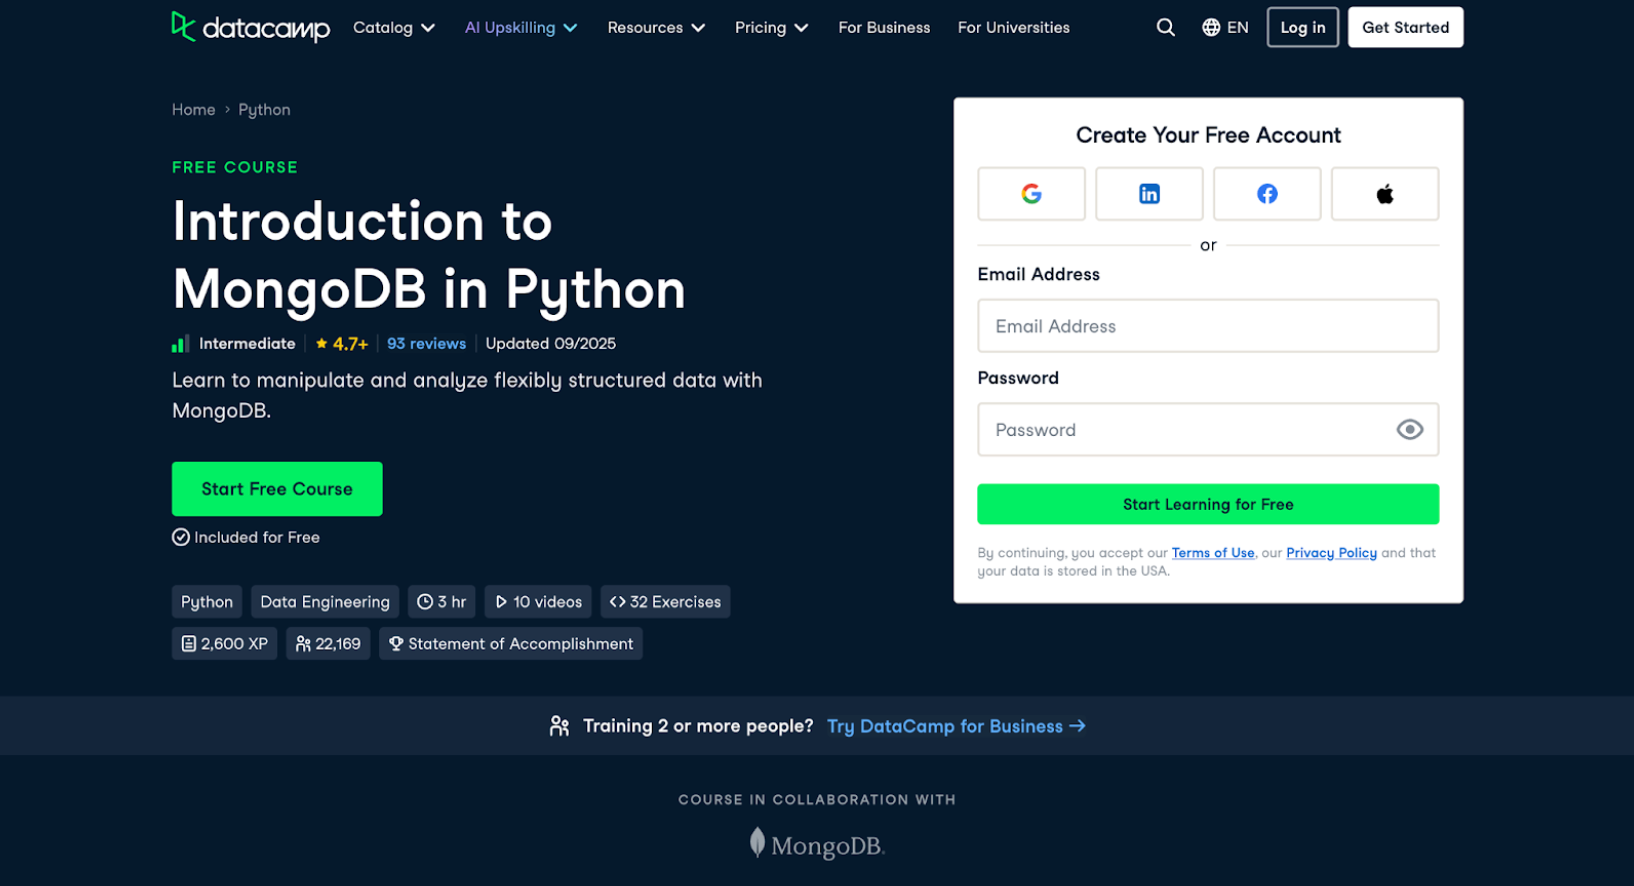Click the FREE COURSE label
Viewport: 1634px width, 886px height.
point(235,167)
